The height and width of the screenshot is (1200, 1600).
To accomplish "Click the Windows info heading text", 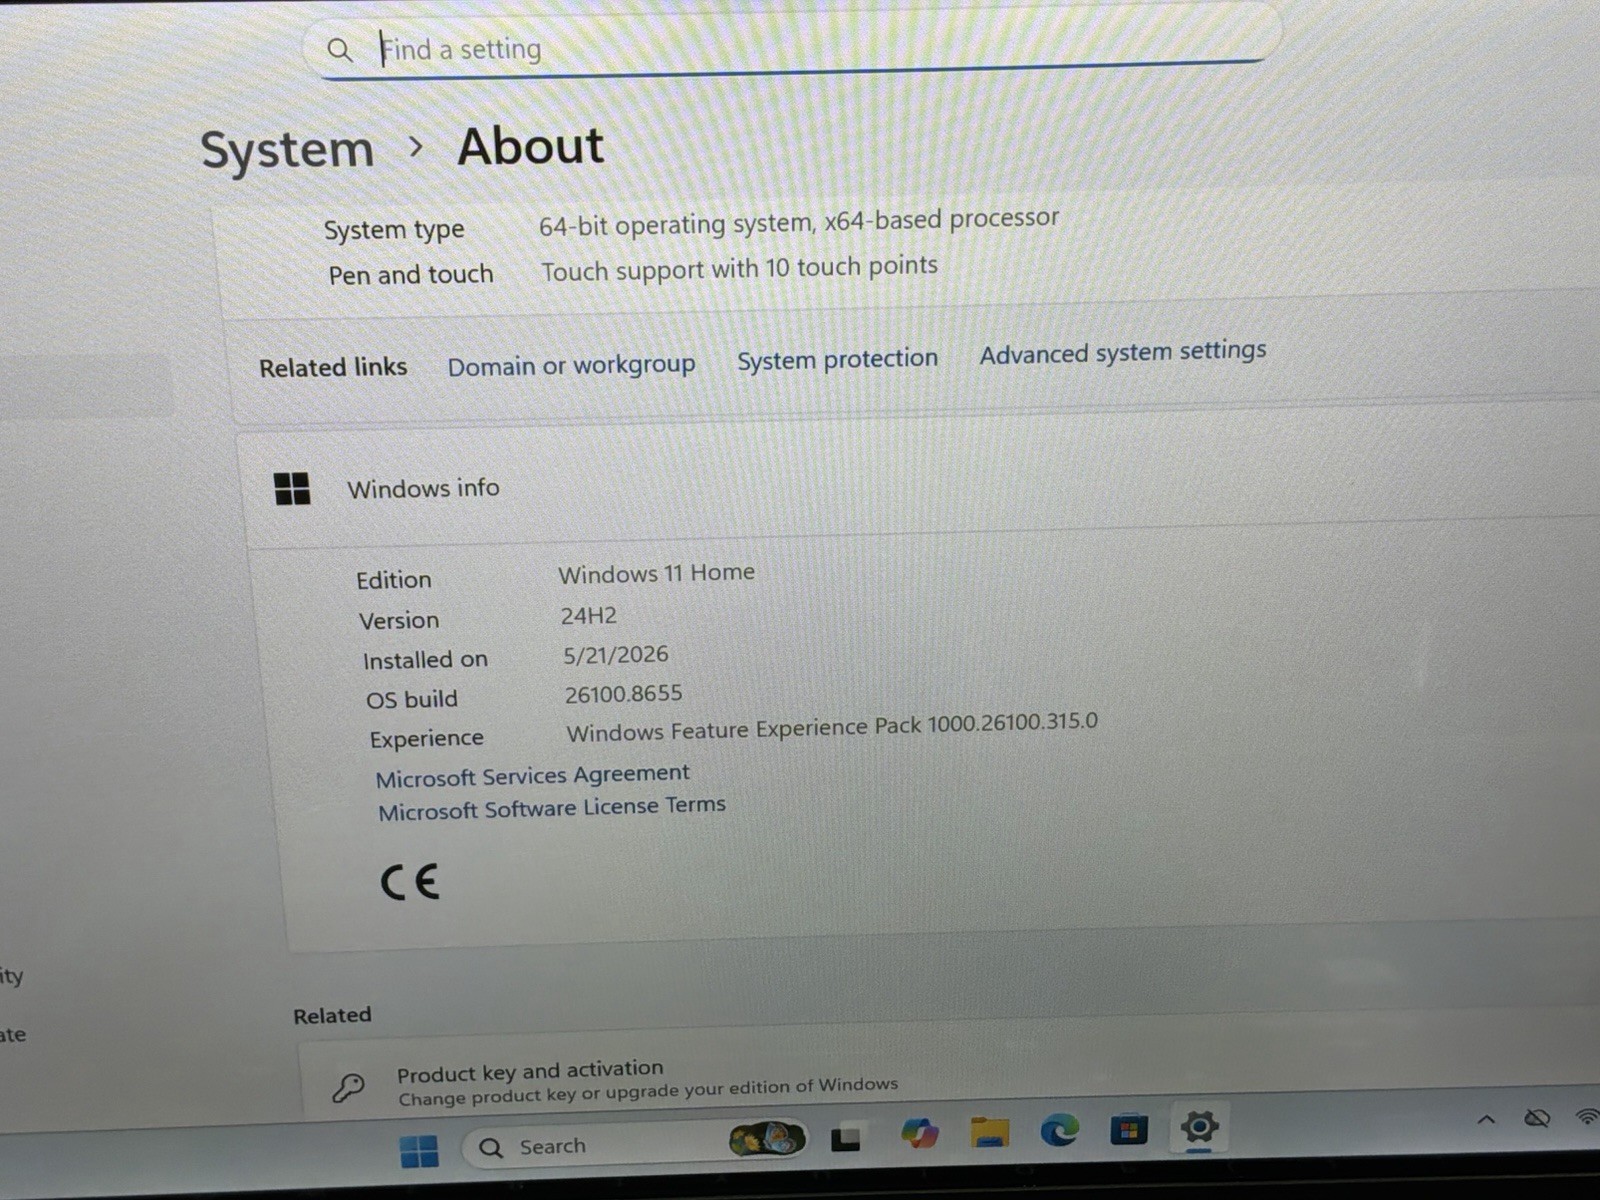I will [x=423, y=488].
